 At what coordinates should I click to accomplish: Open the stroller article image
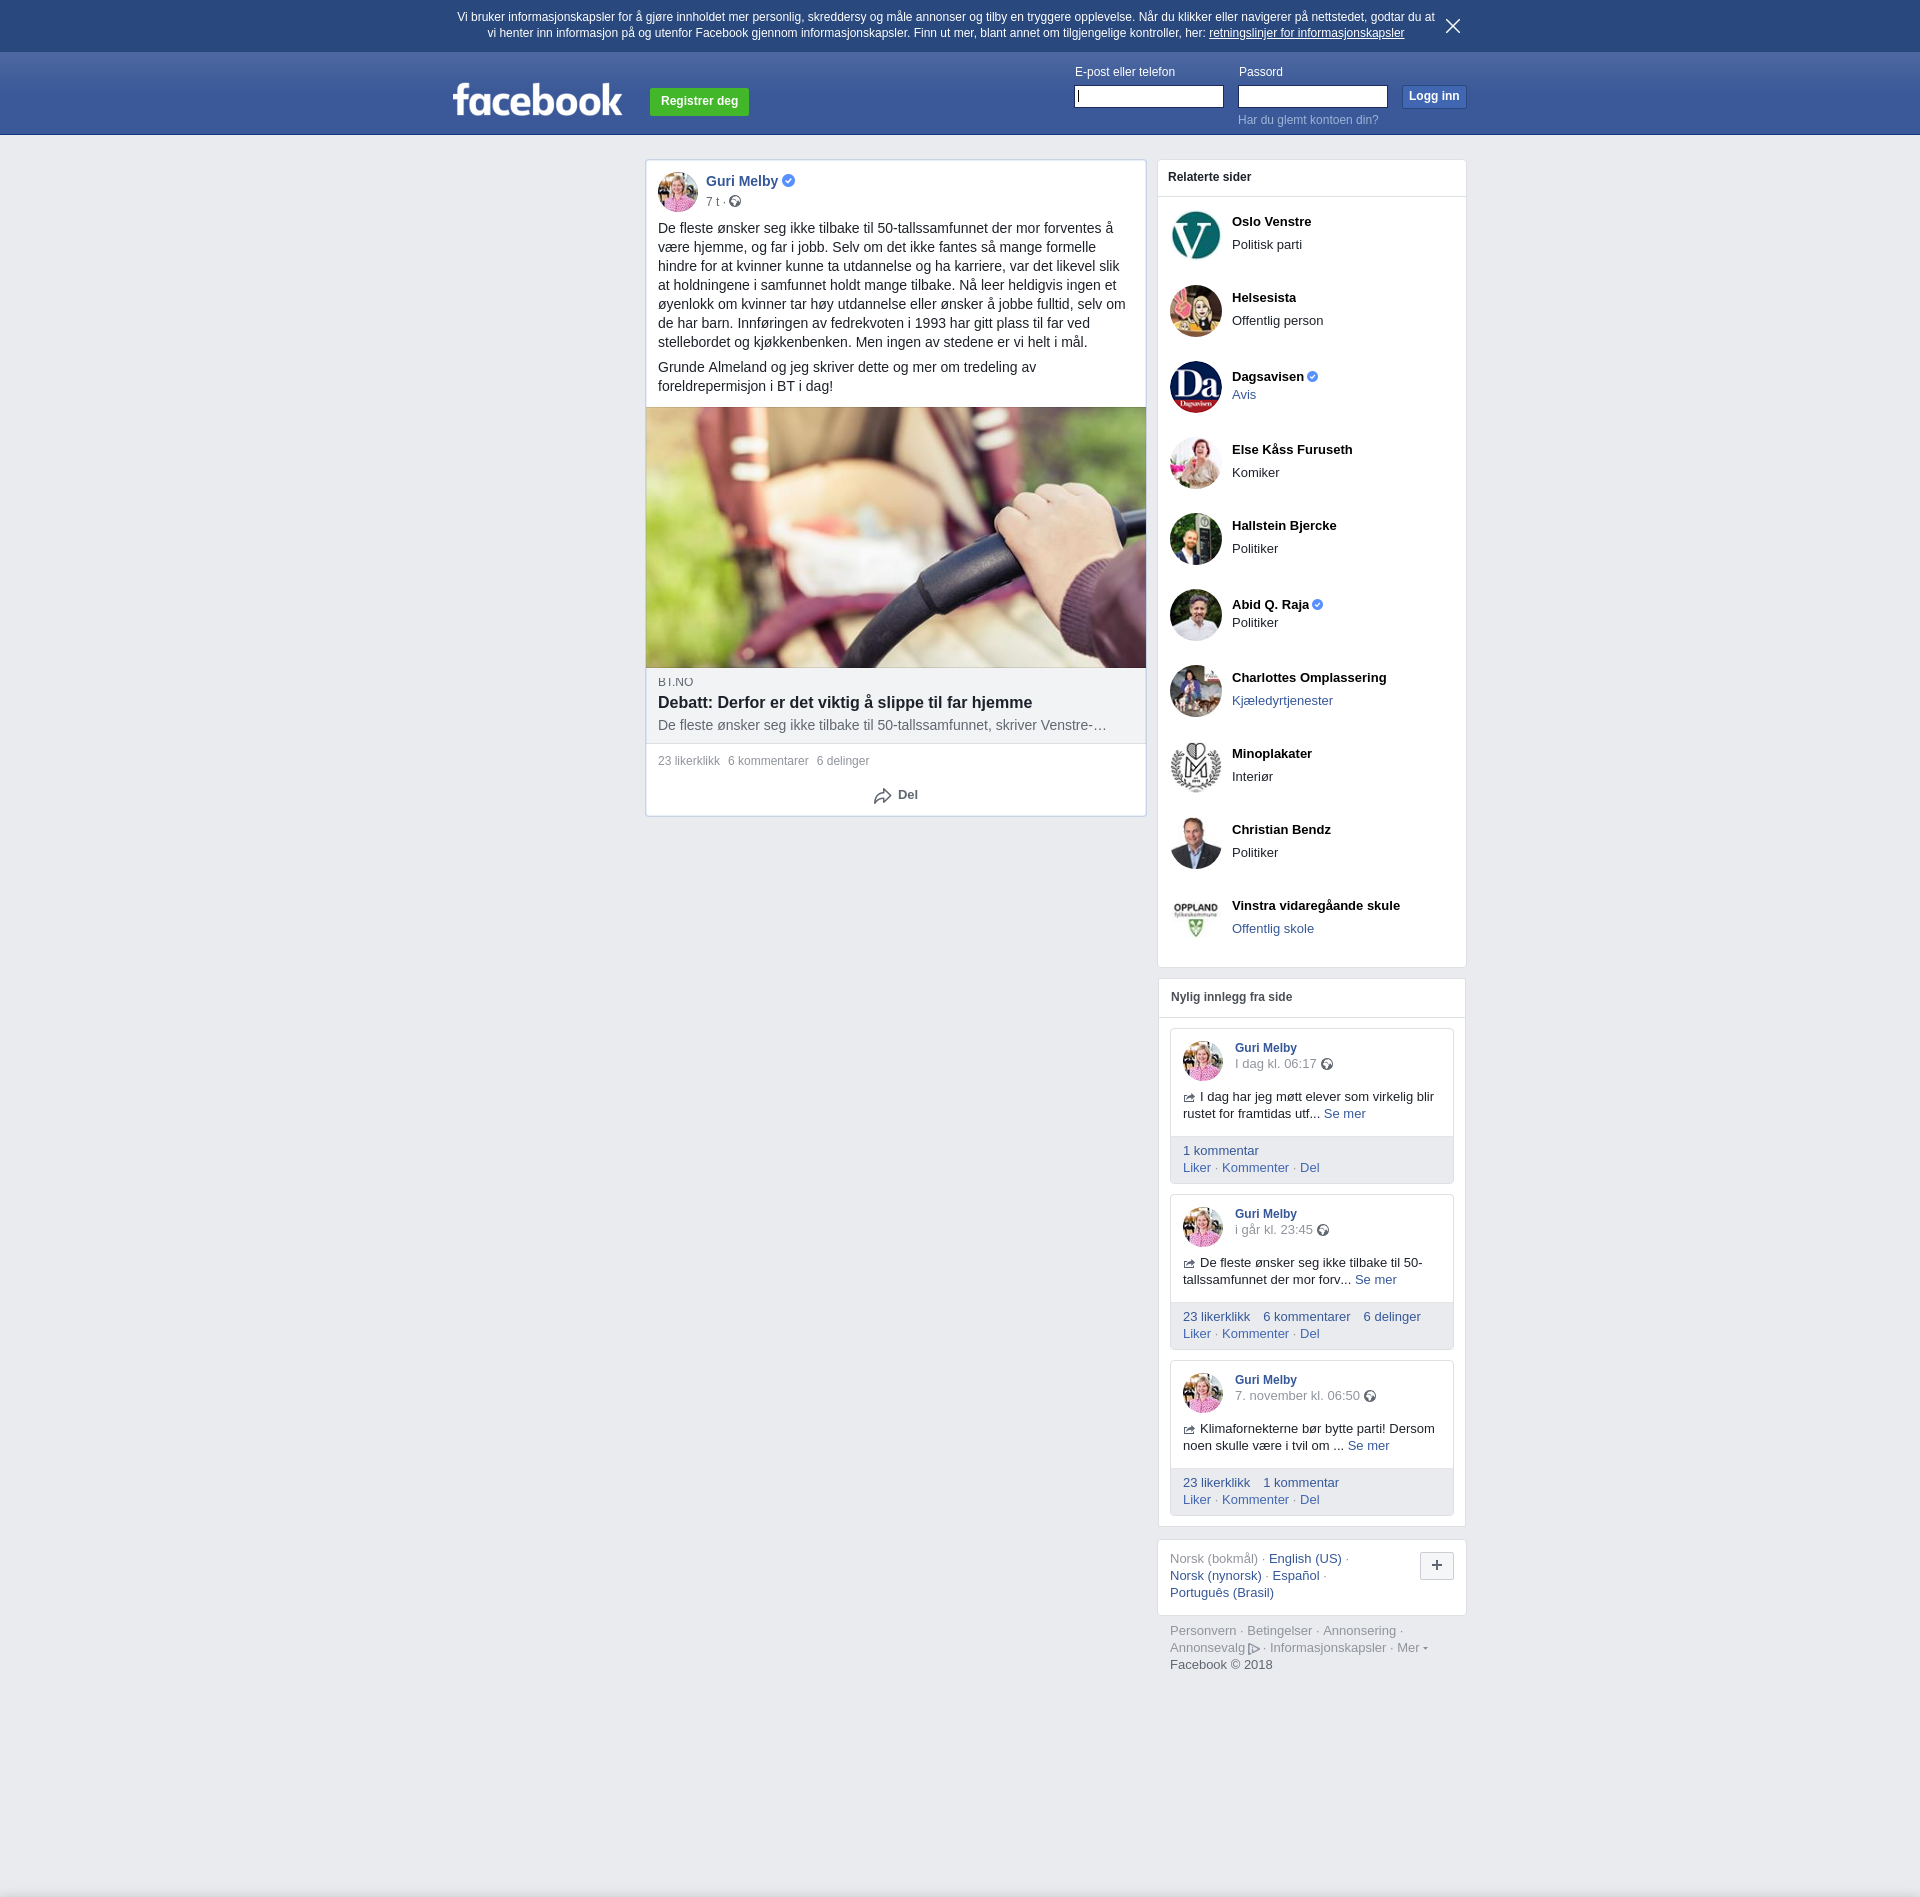[x=895, y=537]
